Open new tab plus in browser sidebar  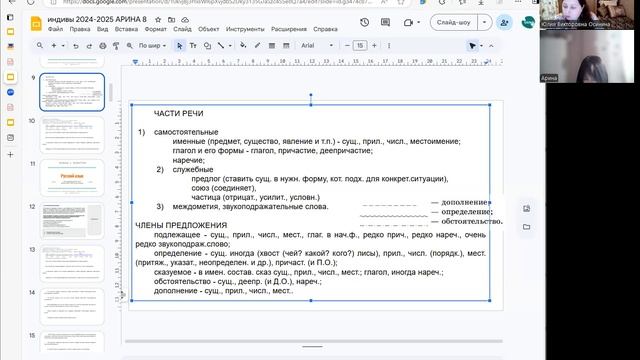11,155
